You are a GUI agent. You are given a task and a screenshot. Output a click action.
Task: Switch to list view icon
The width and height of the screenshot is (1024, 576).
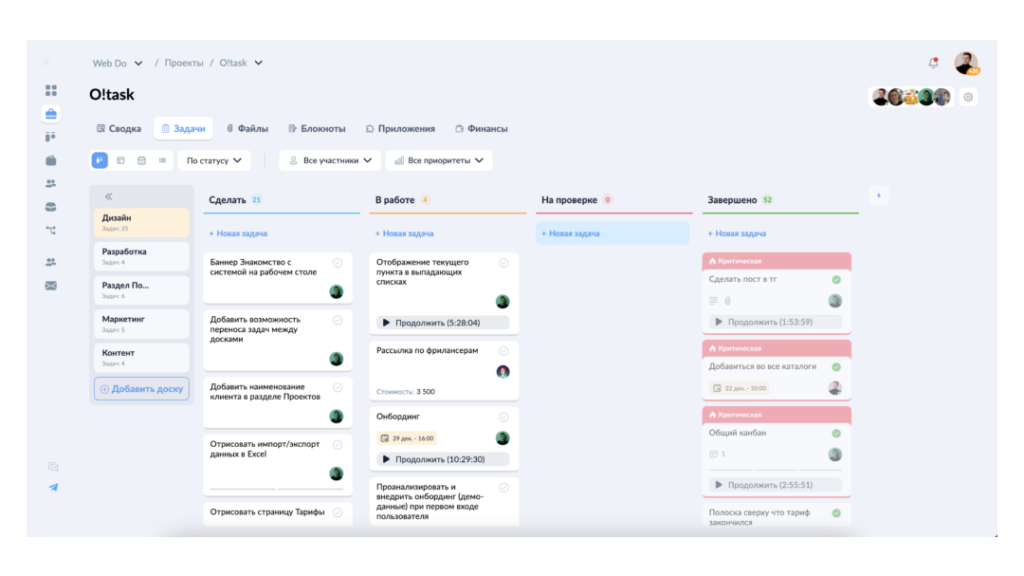[x=162, y=160]
